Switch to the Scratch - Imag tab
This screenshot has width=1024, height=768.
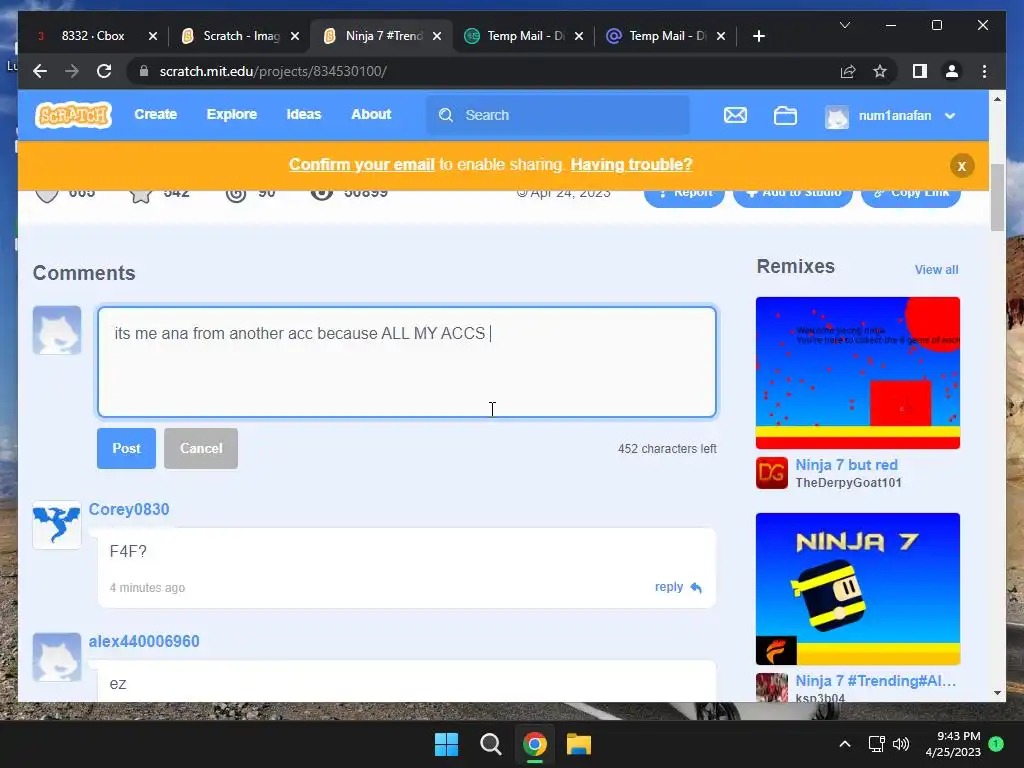tap(239, 36)
